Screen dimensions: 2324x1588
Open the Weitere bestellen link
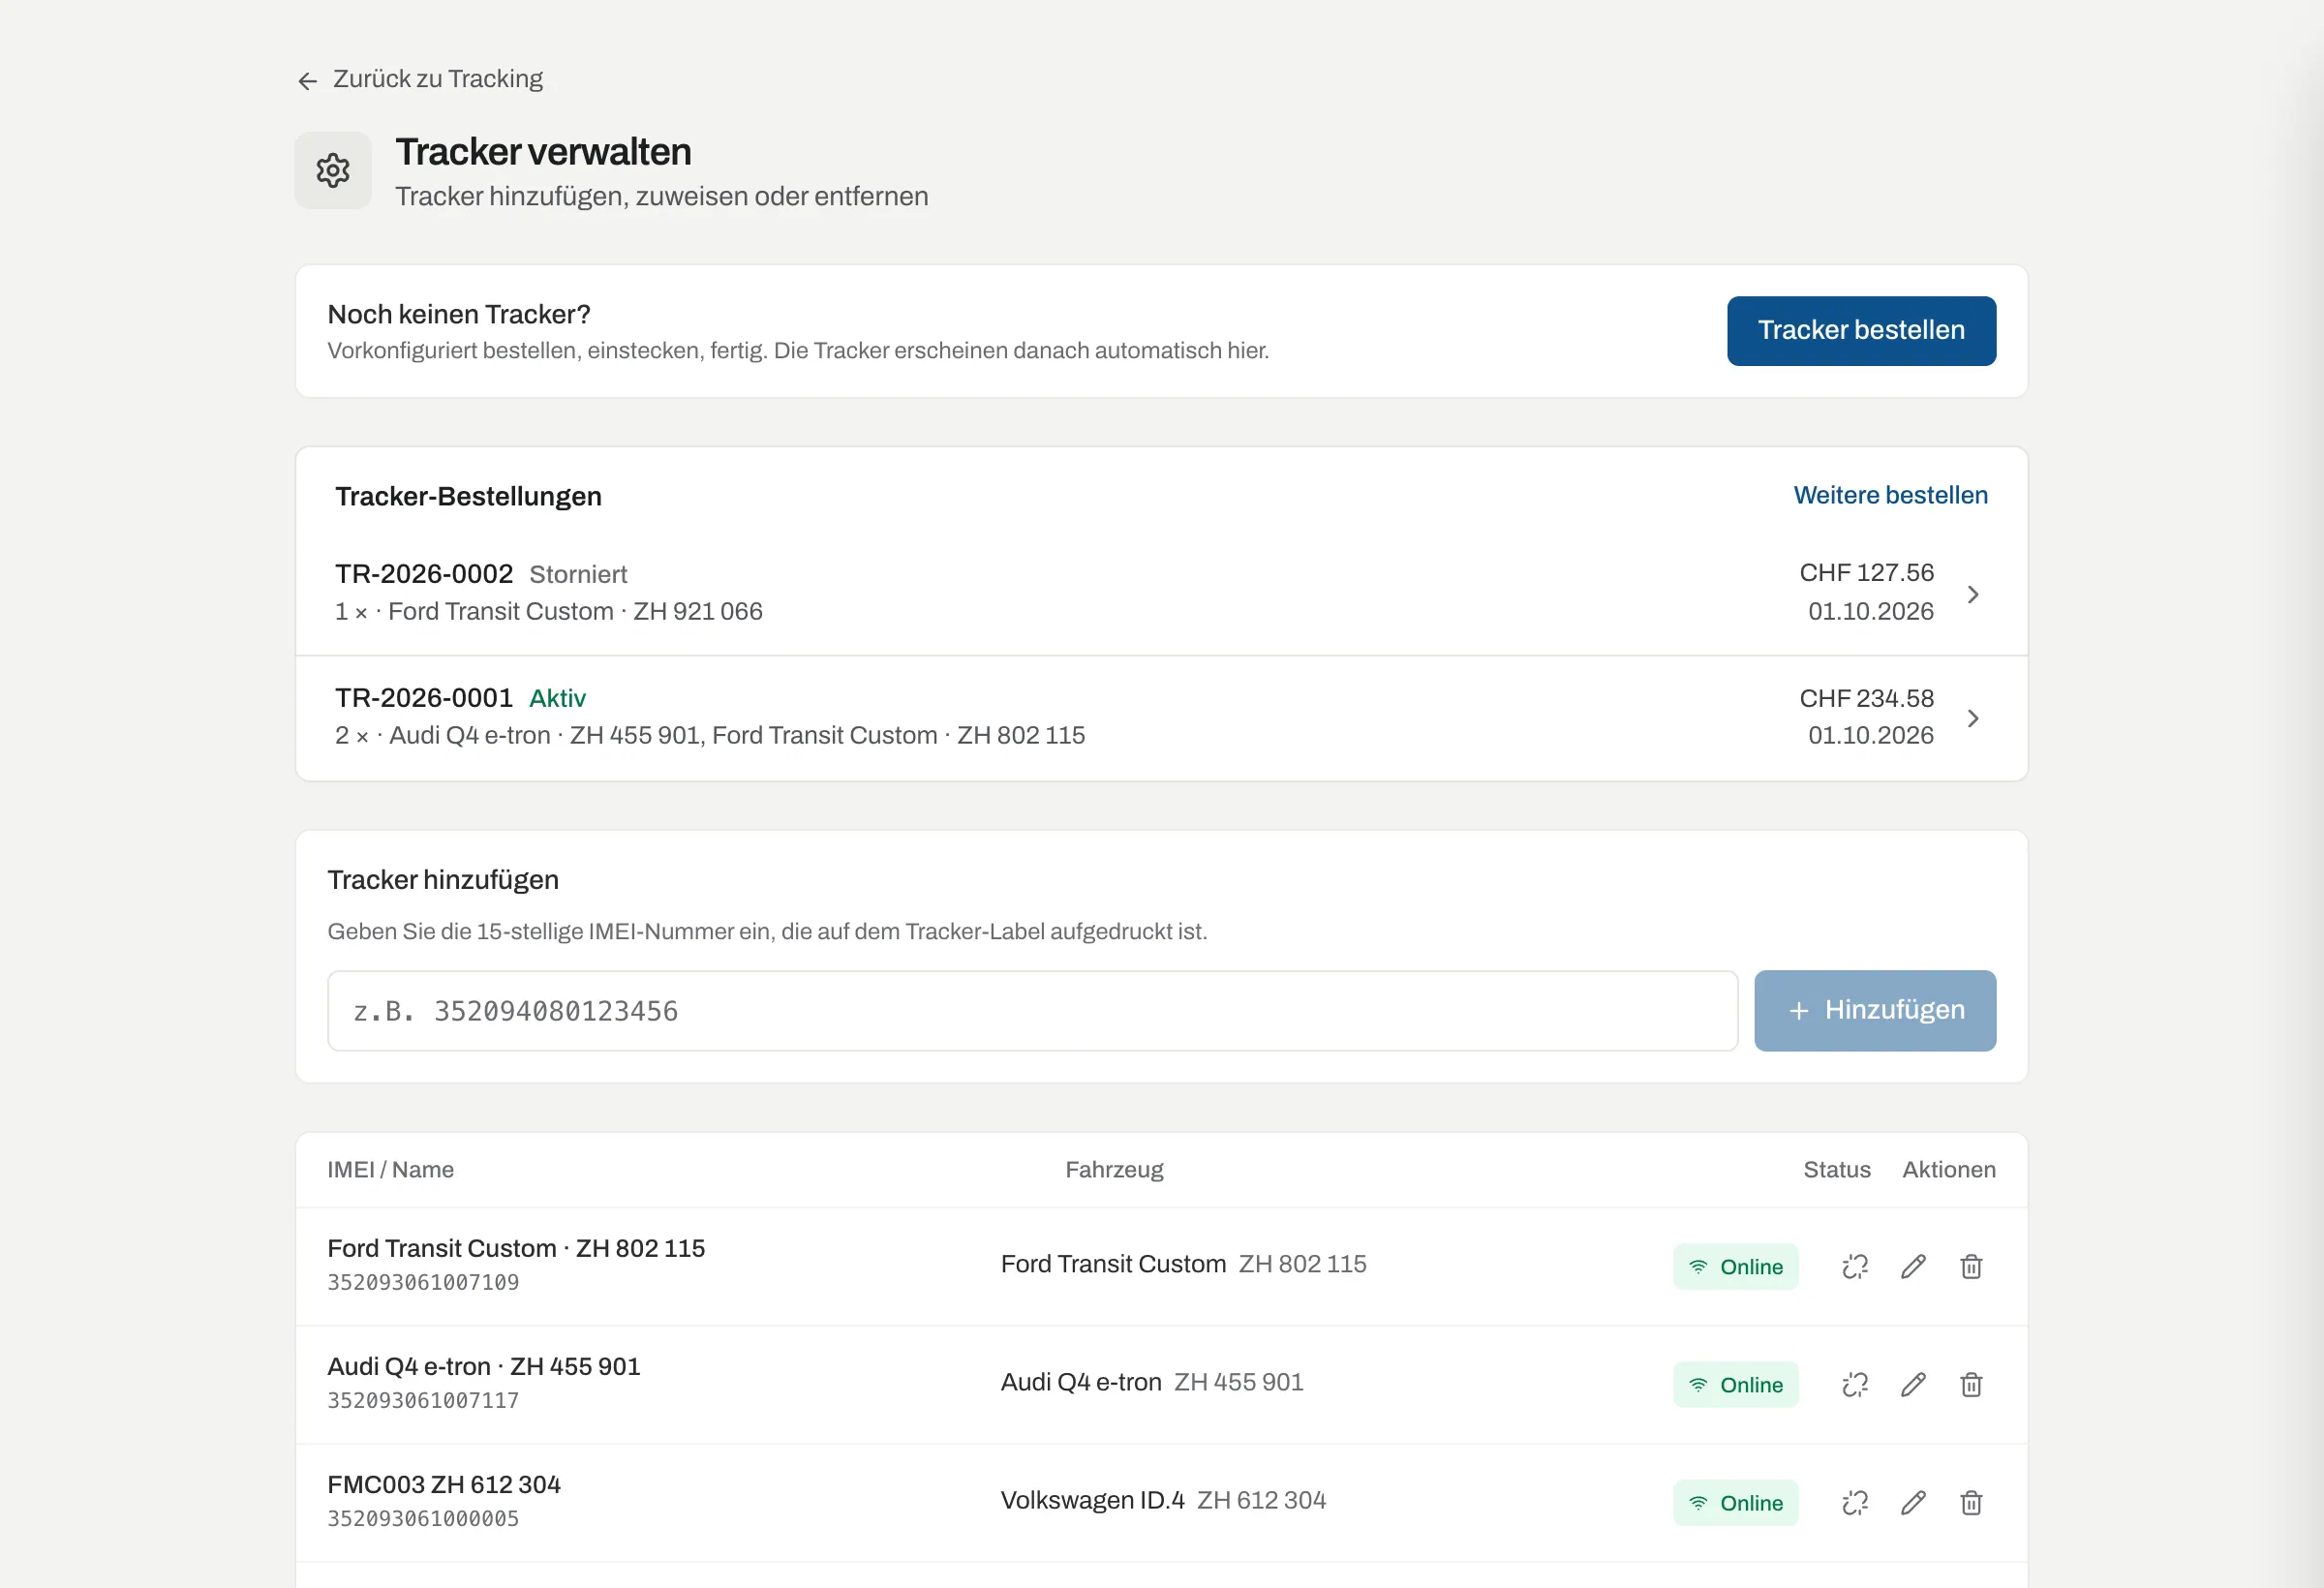point(1890,495)
